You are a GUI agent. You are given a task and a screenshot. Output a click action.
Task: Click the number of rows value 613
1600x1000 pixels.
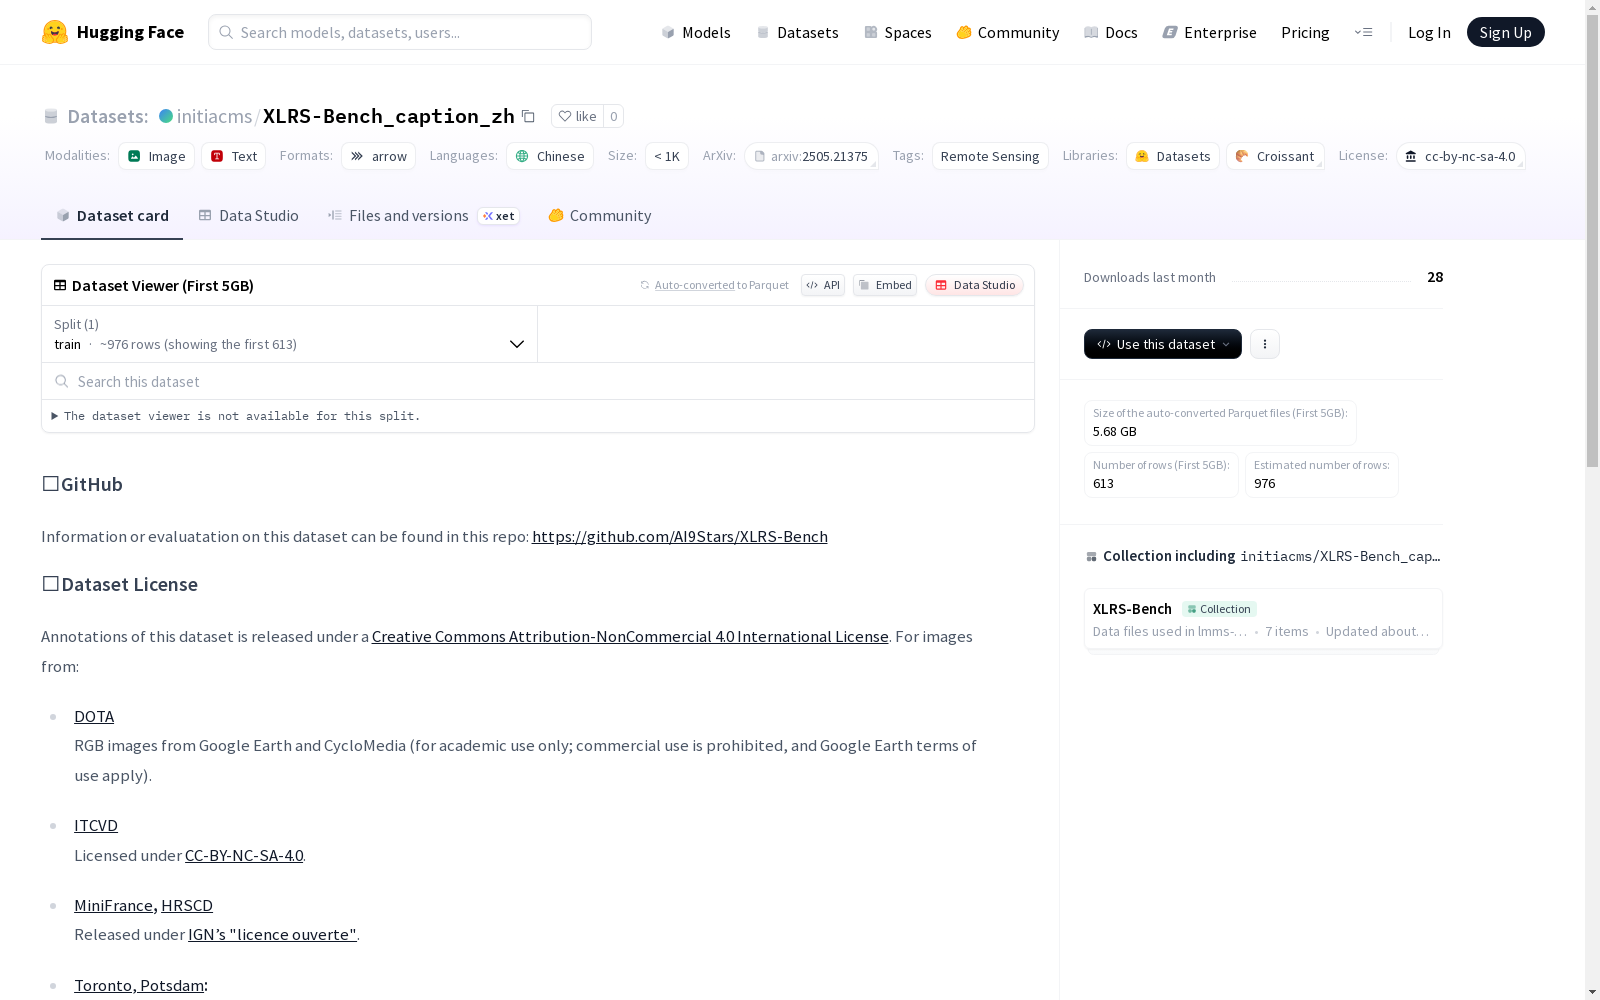point(1103,484)
